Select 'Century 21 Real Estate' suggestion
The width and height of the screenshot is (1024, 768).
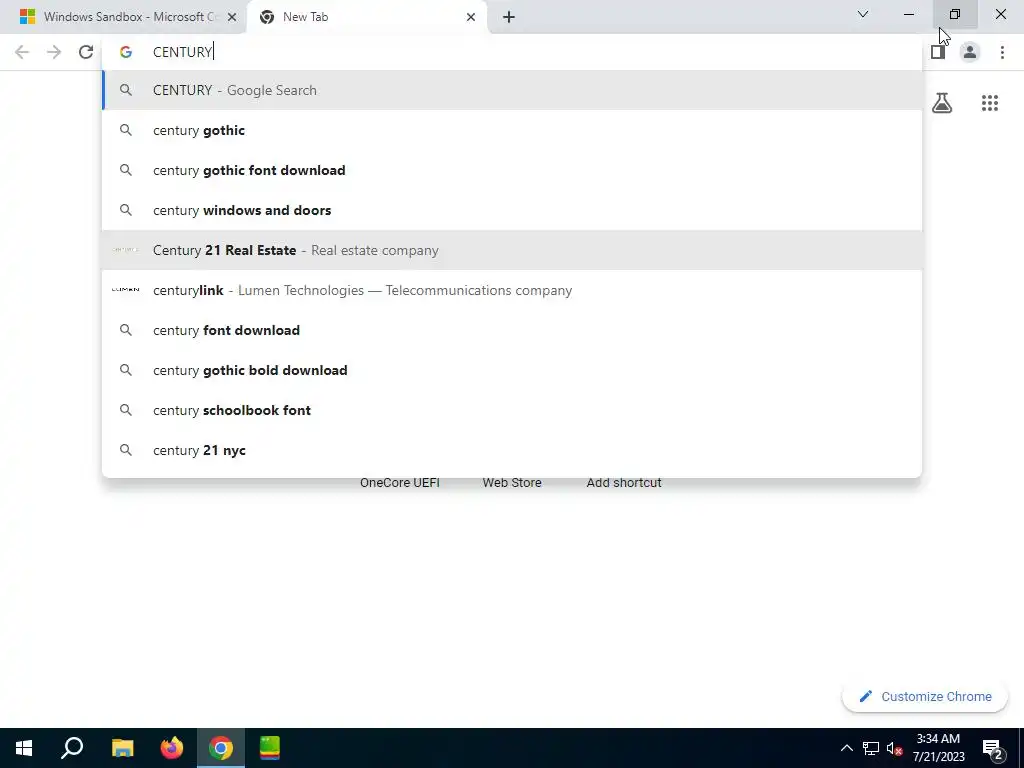[512, 250]
